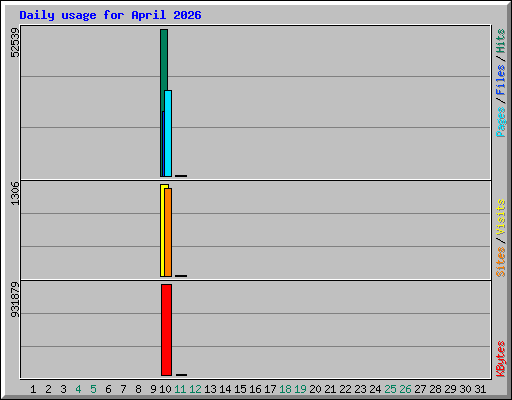Click day 14 on the x-axis
The width and height of the screenshot is (512, 400).
[225, 389]
